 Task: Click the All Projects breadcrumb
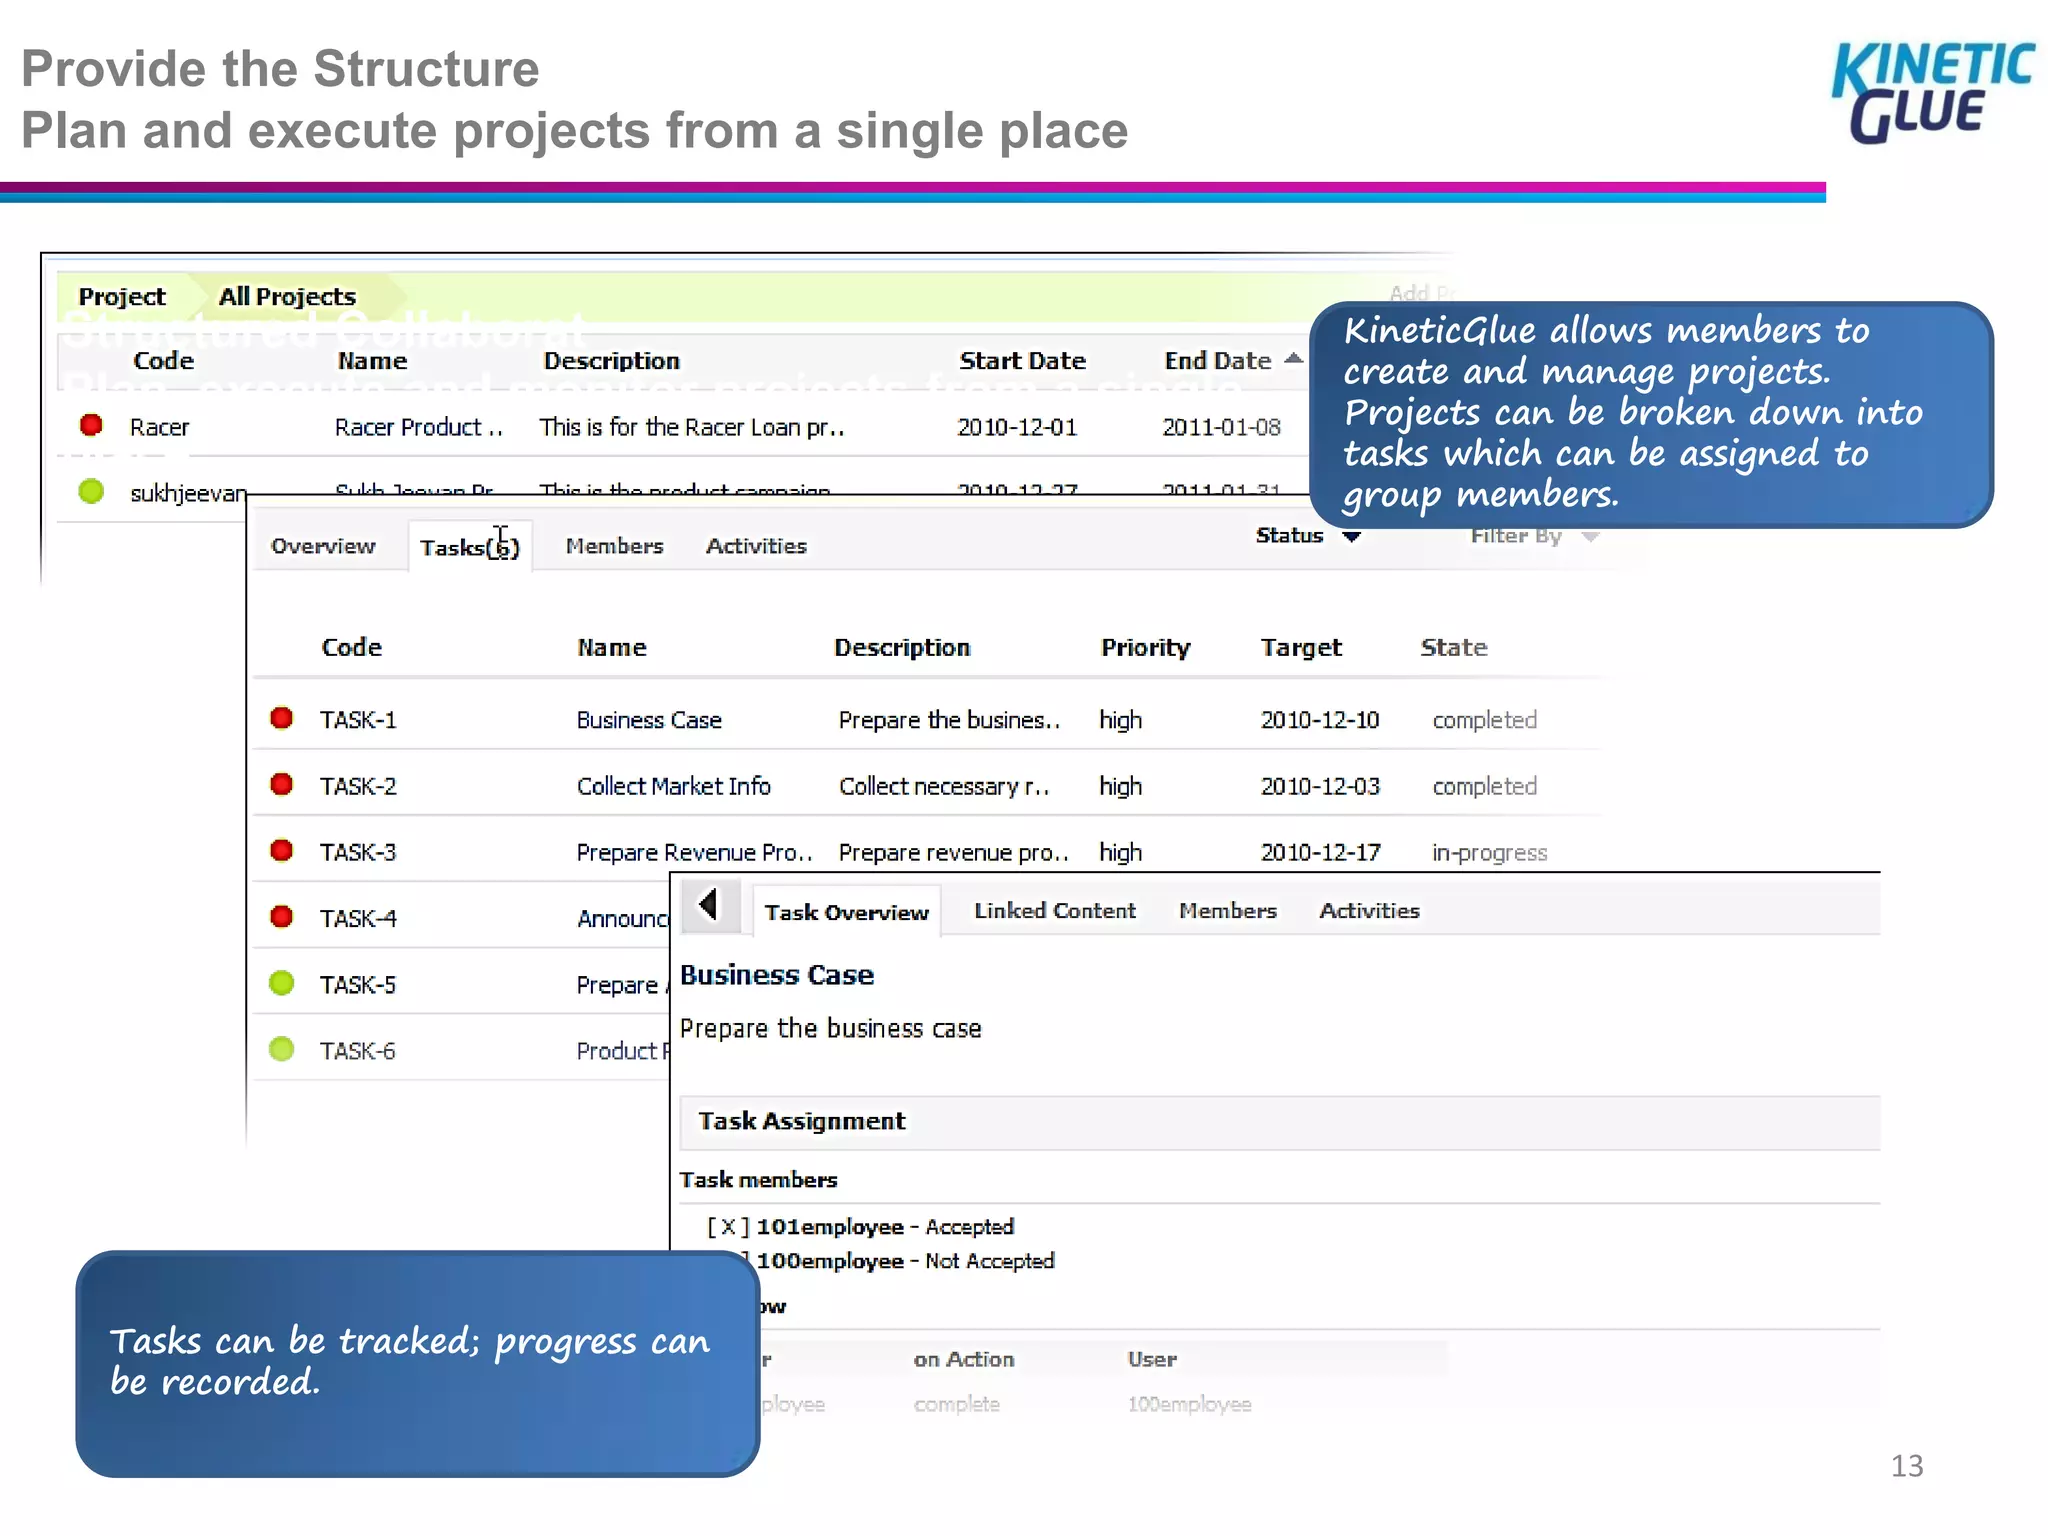(x=287, y=297)
